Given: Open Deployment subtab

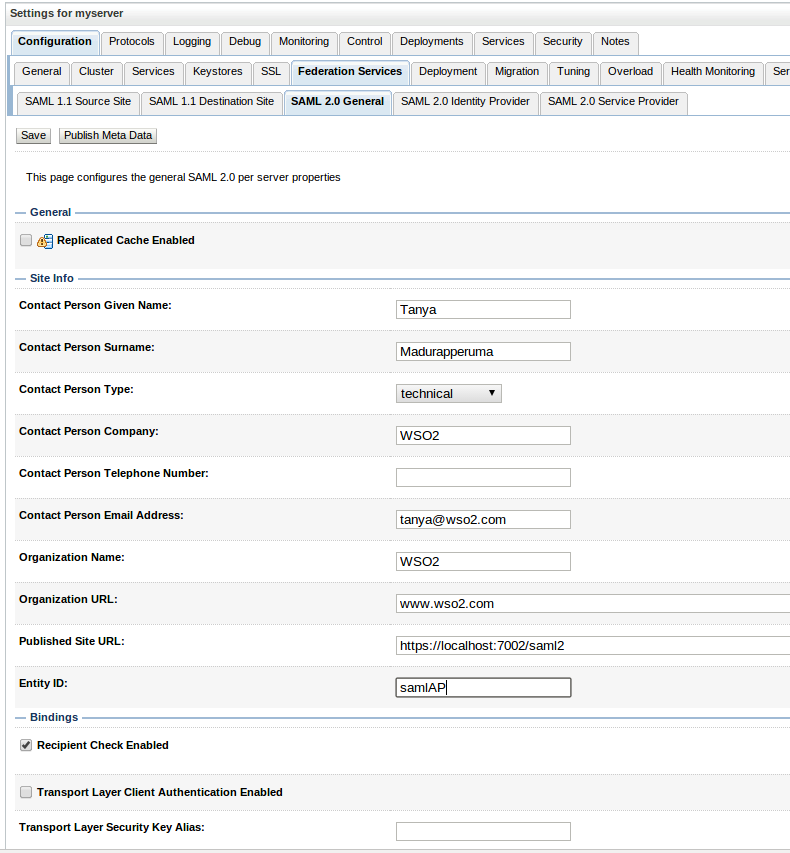Looking at the screenshot, I should [x=448, y=72].
